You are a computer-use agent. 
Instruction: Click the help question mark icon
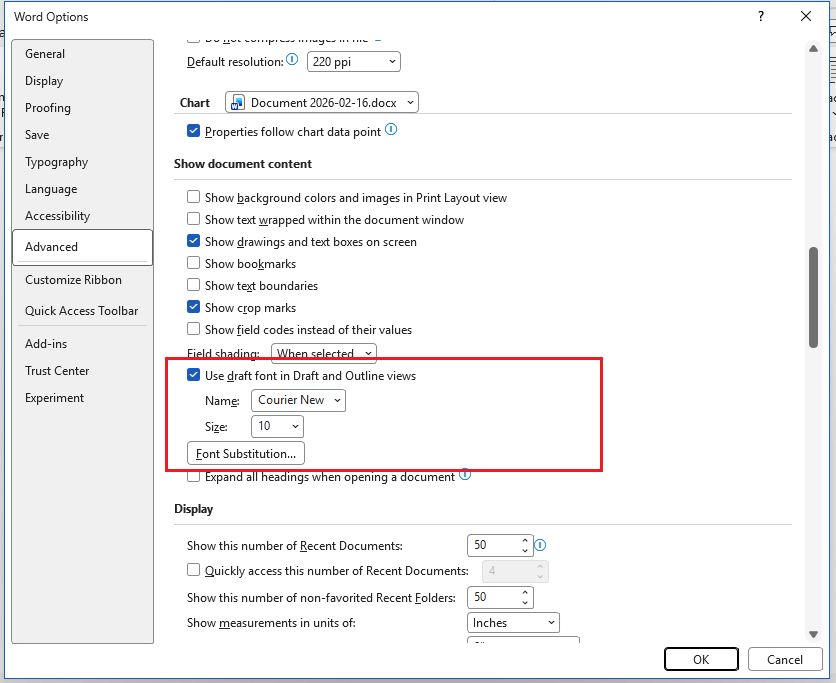pyautogui.click(x=761, y=17)
